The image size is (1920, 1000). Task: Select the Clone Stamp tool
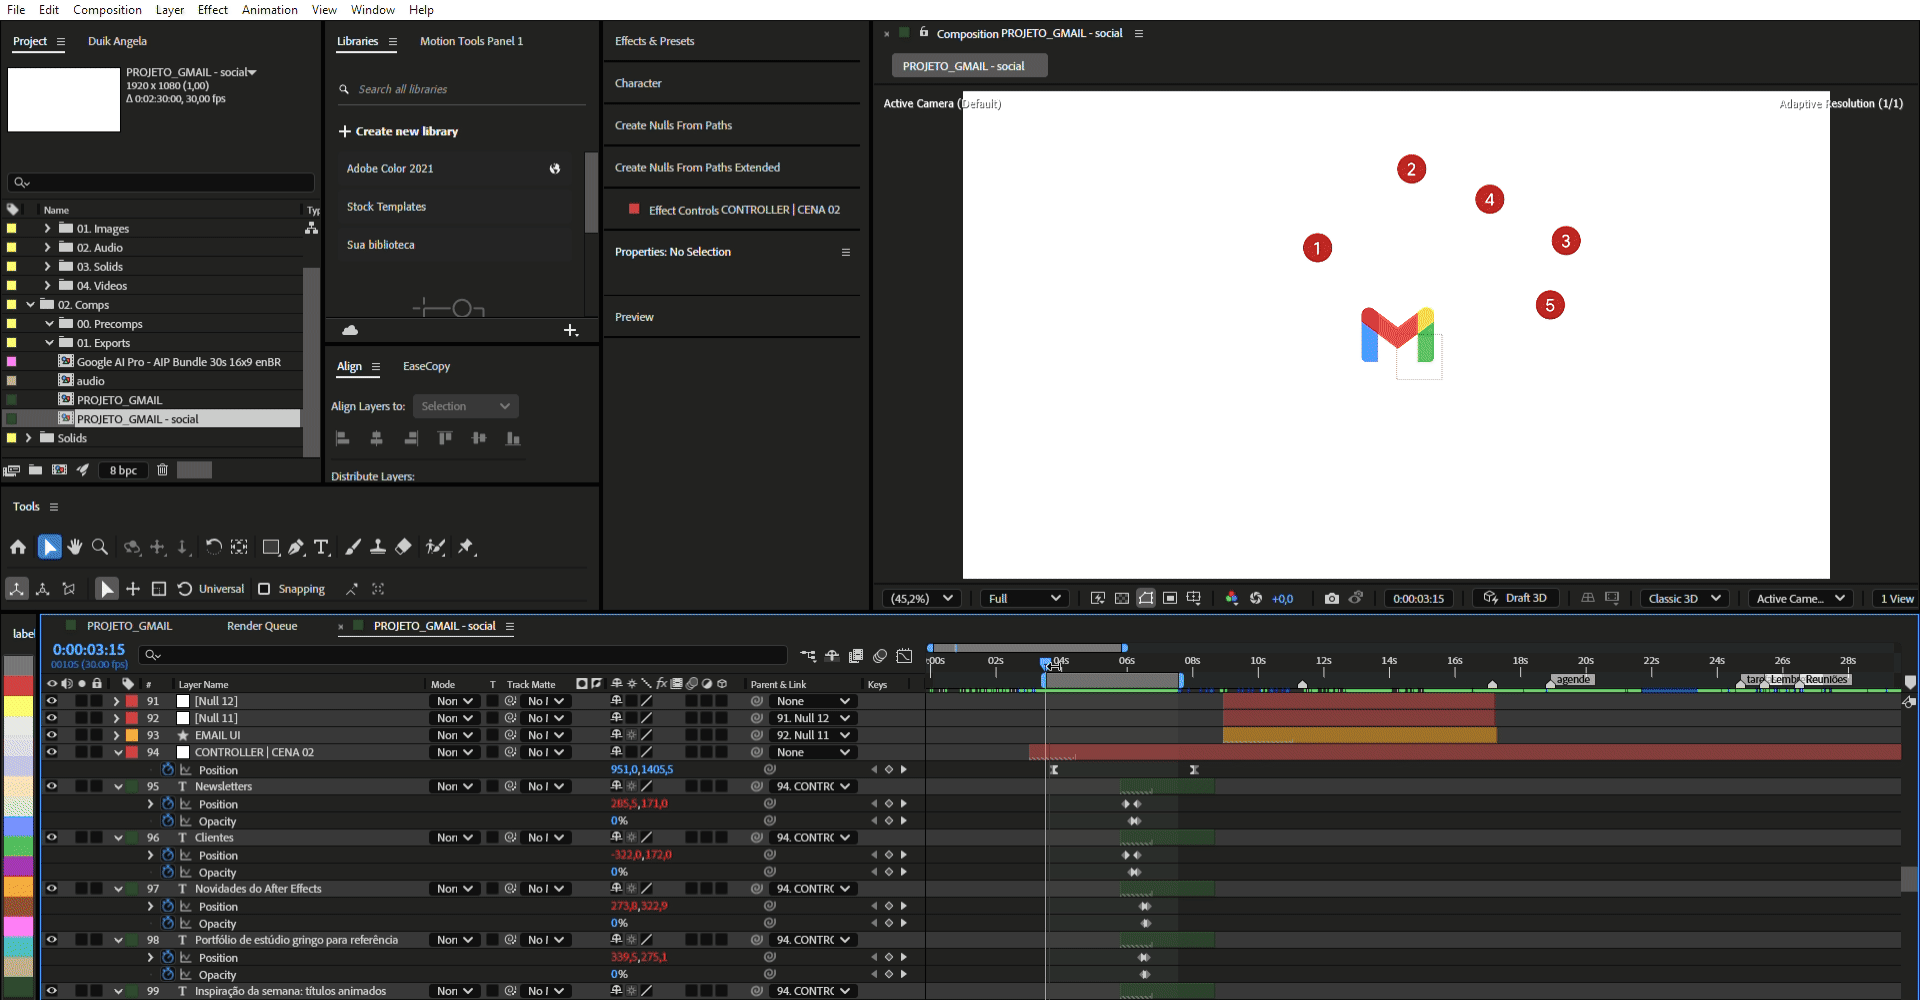(x=378, y=547)
